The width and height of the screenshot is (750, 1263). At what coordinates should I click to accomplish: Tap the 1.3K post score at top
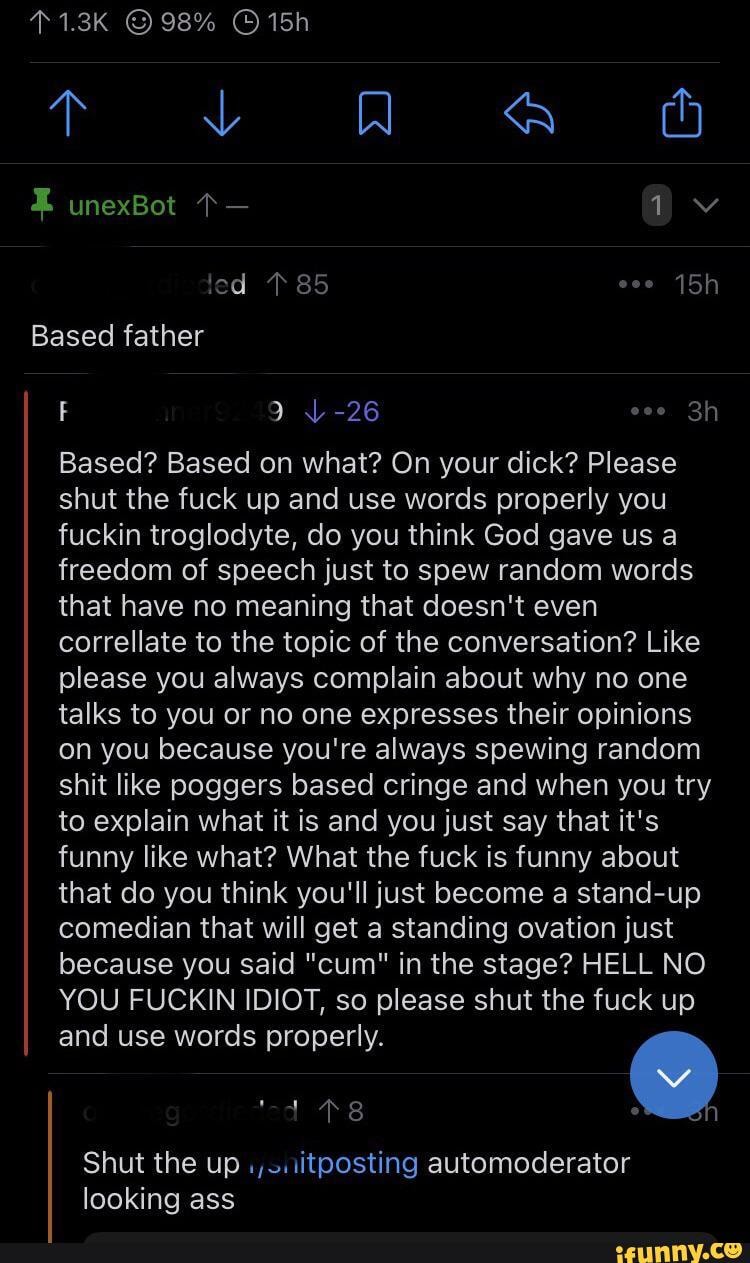69,22
